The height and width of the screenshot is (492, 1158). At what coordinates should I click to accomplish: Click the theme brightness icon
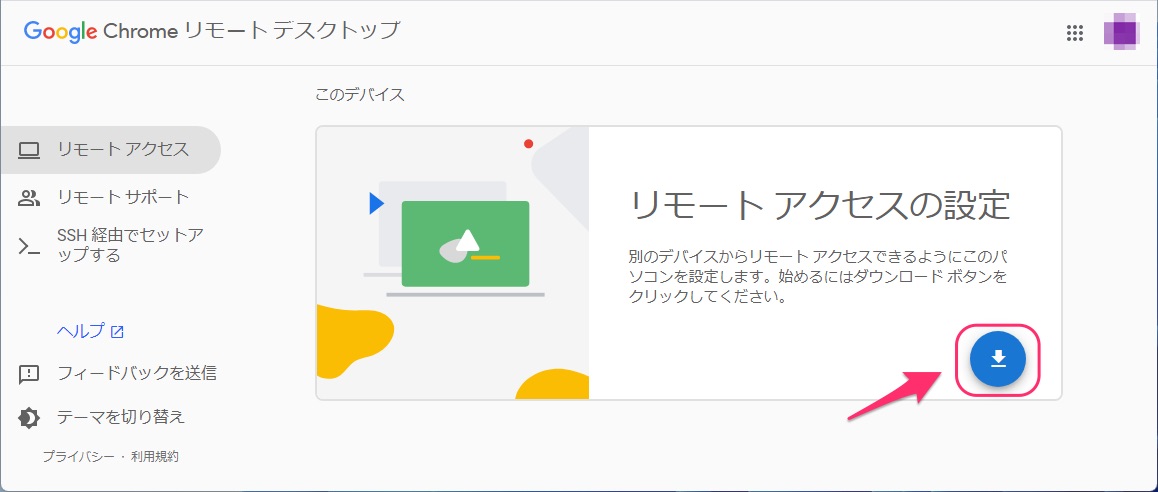[x=29, y=418]
